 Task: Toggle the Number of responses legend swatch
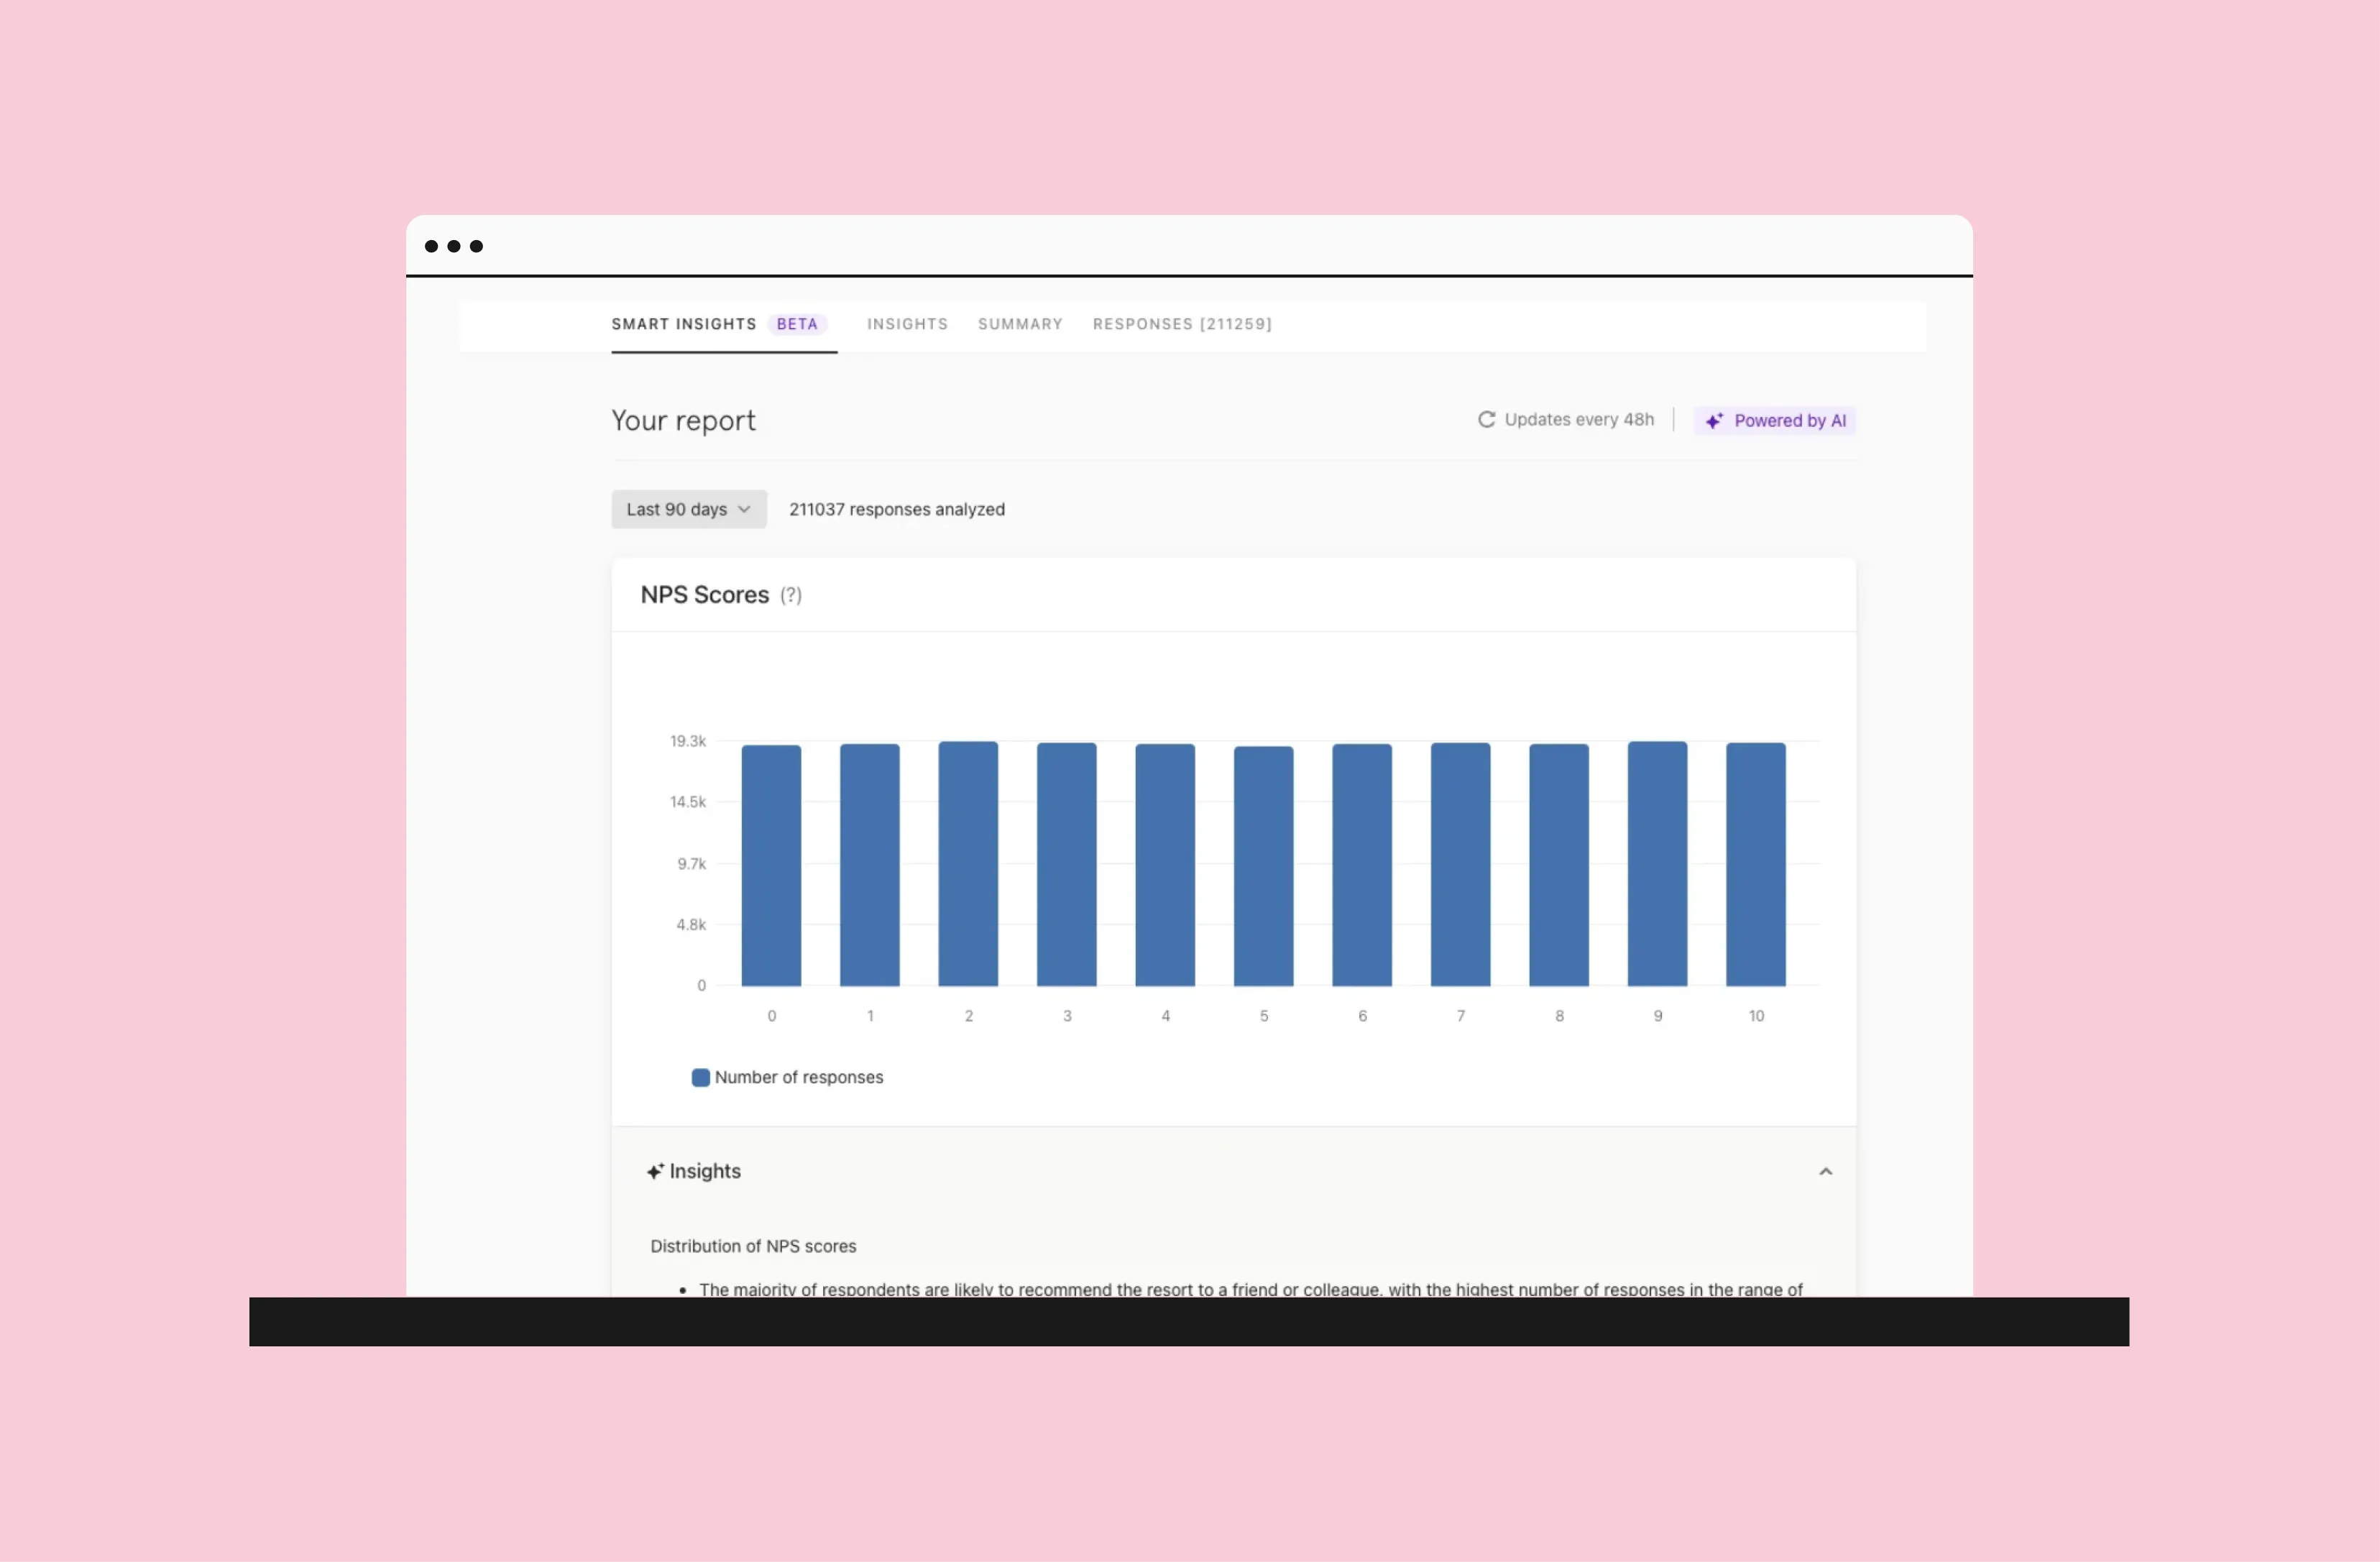click(701, 1077)
